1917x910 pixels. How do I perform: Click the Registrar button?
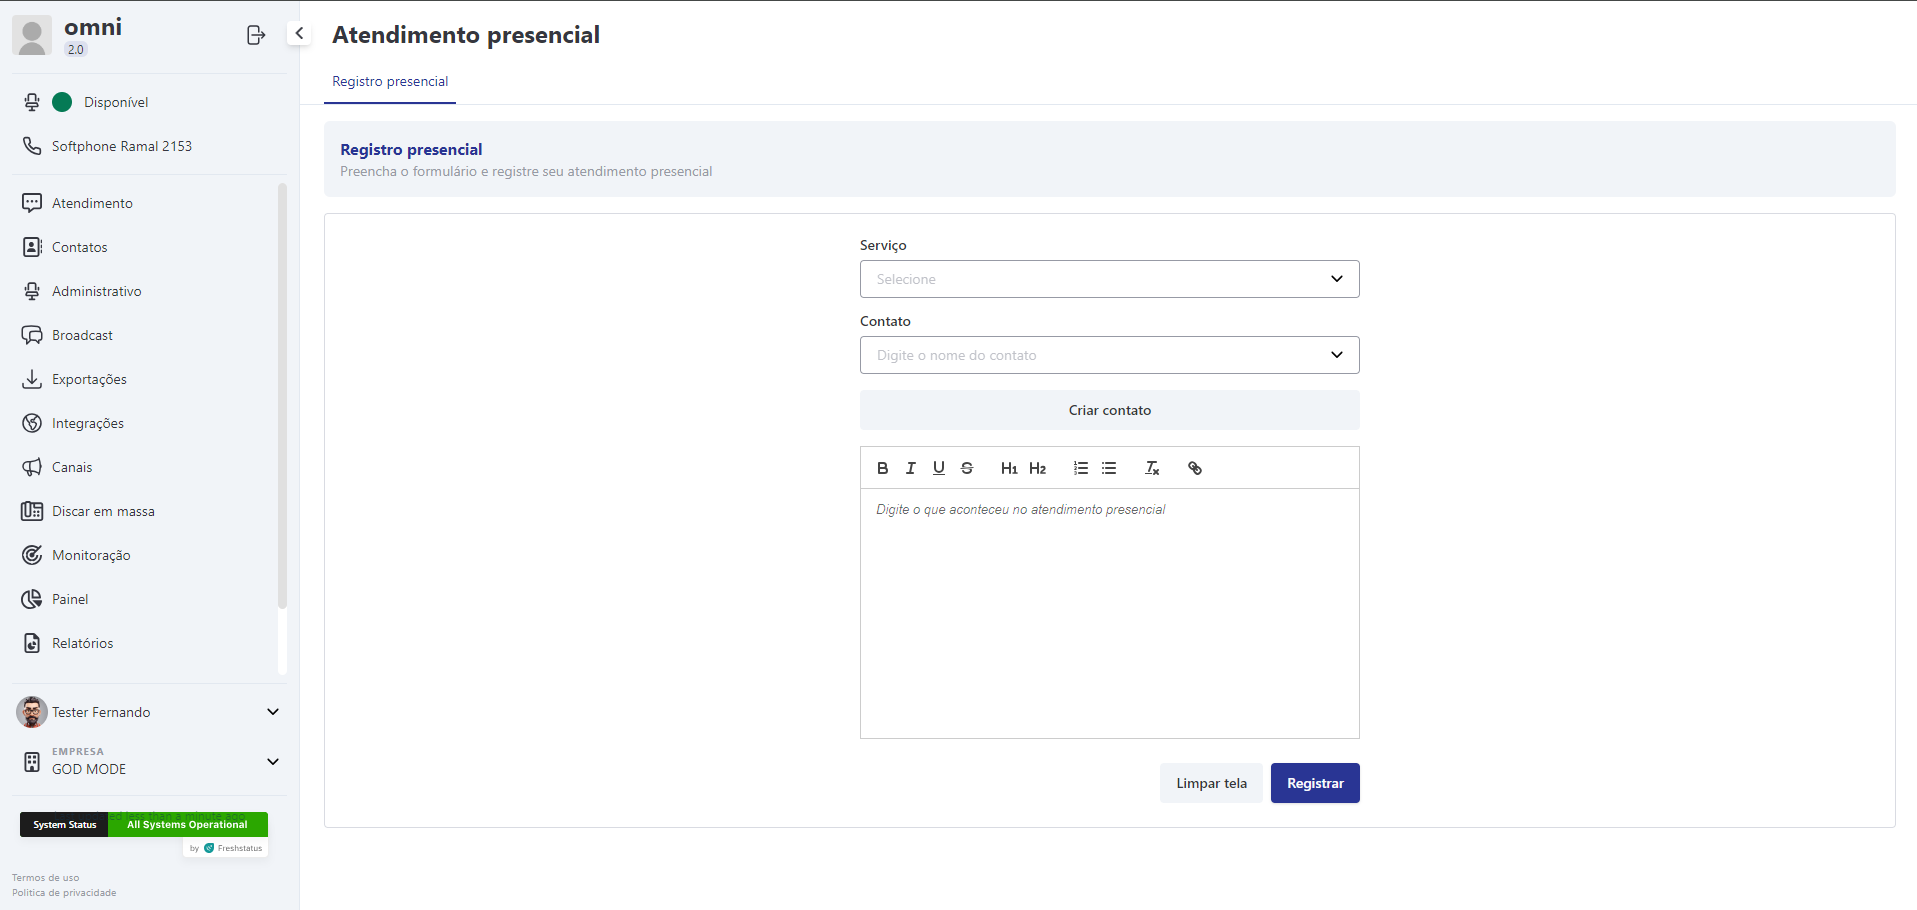[x=1315, y=783]
